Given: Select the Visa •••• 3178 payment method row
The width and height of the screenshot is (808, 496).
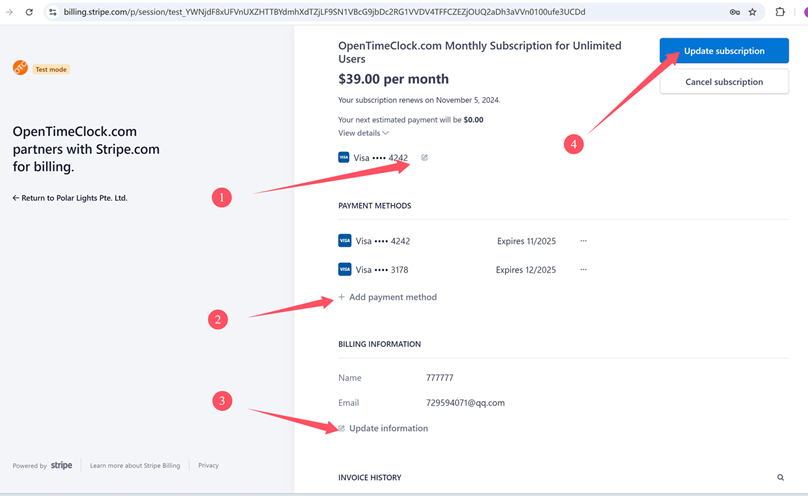Looking at the screenshot, I should pos(463,269).
